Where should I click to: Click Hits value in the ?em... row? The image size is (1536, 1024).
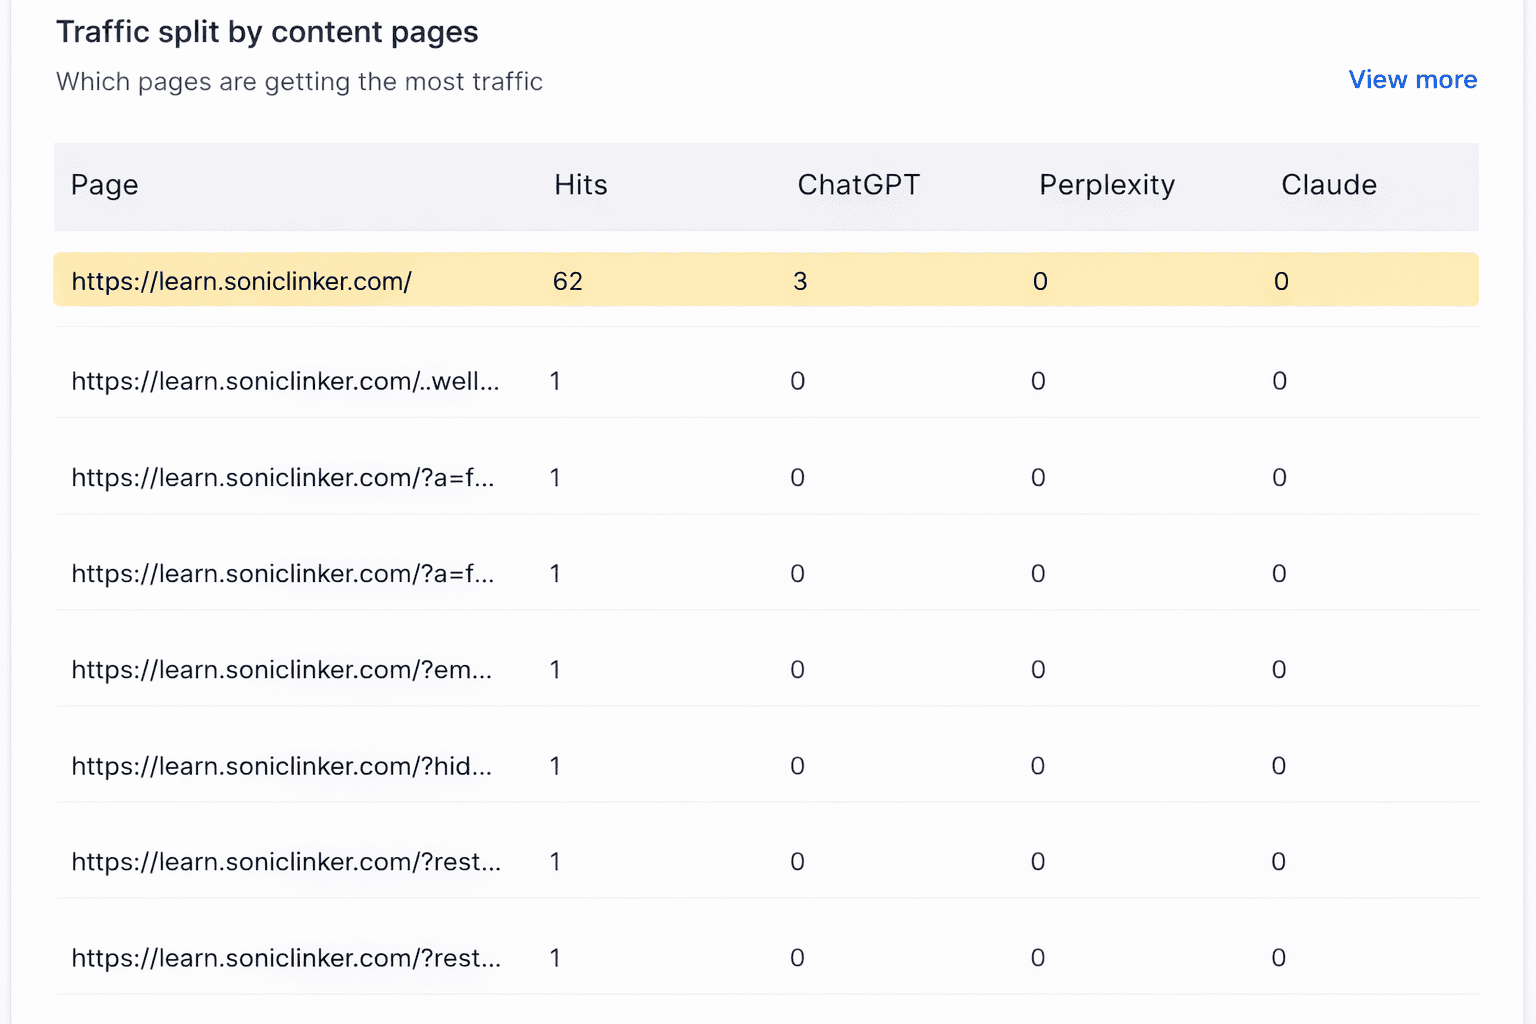555,670
